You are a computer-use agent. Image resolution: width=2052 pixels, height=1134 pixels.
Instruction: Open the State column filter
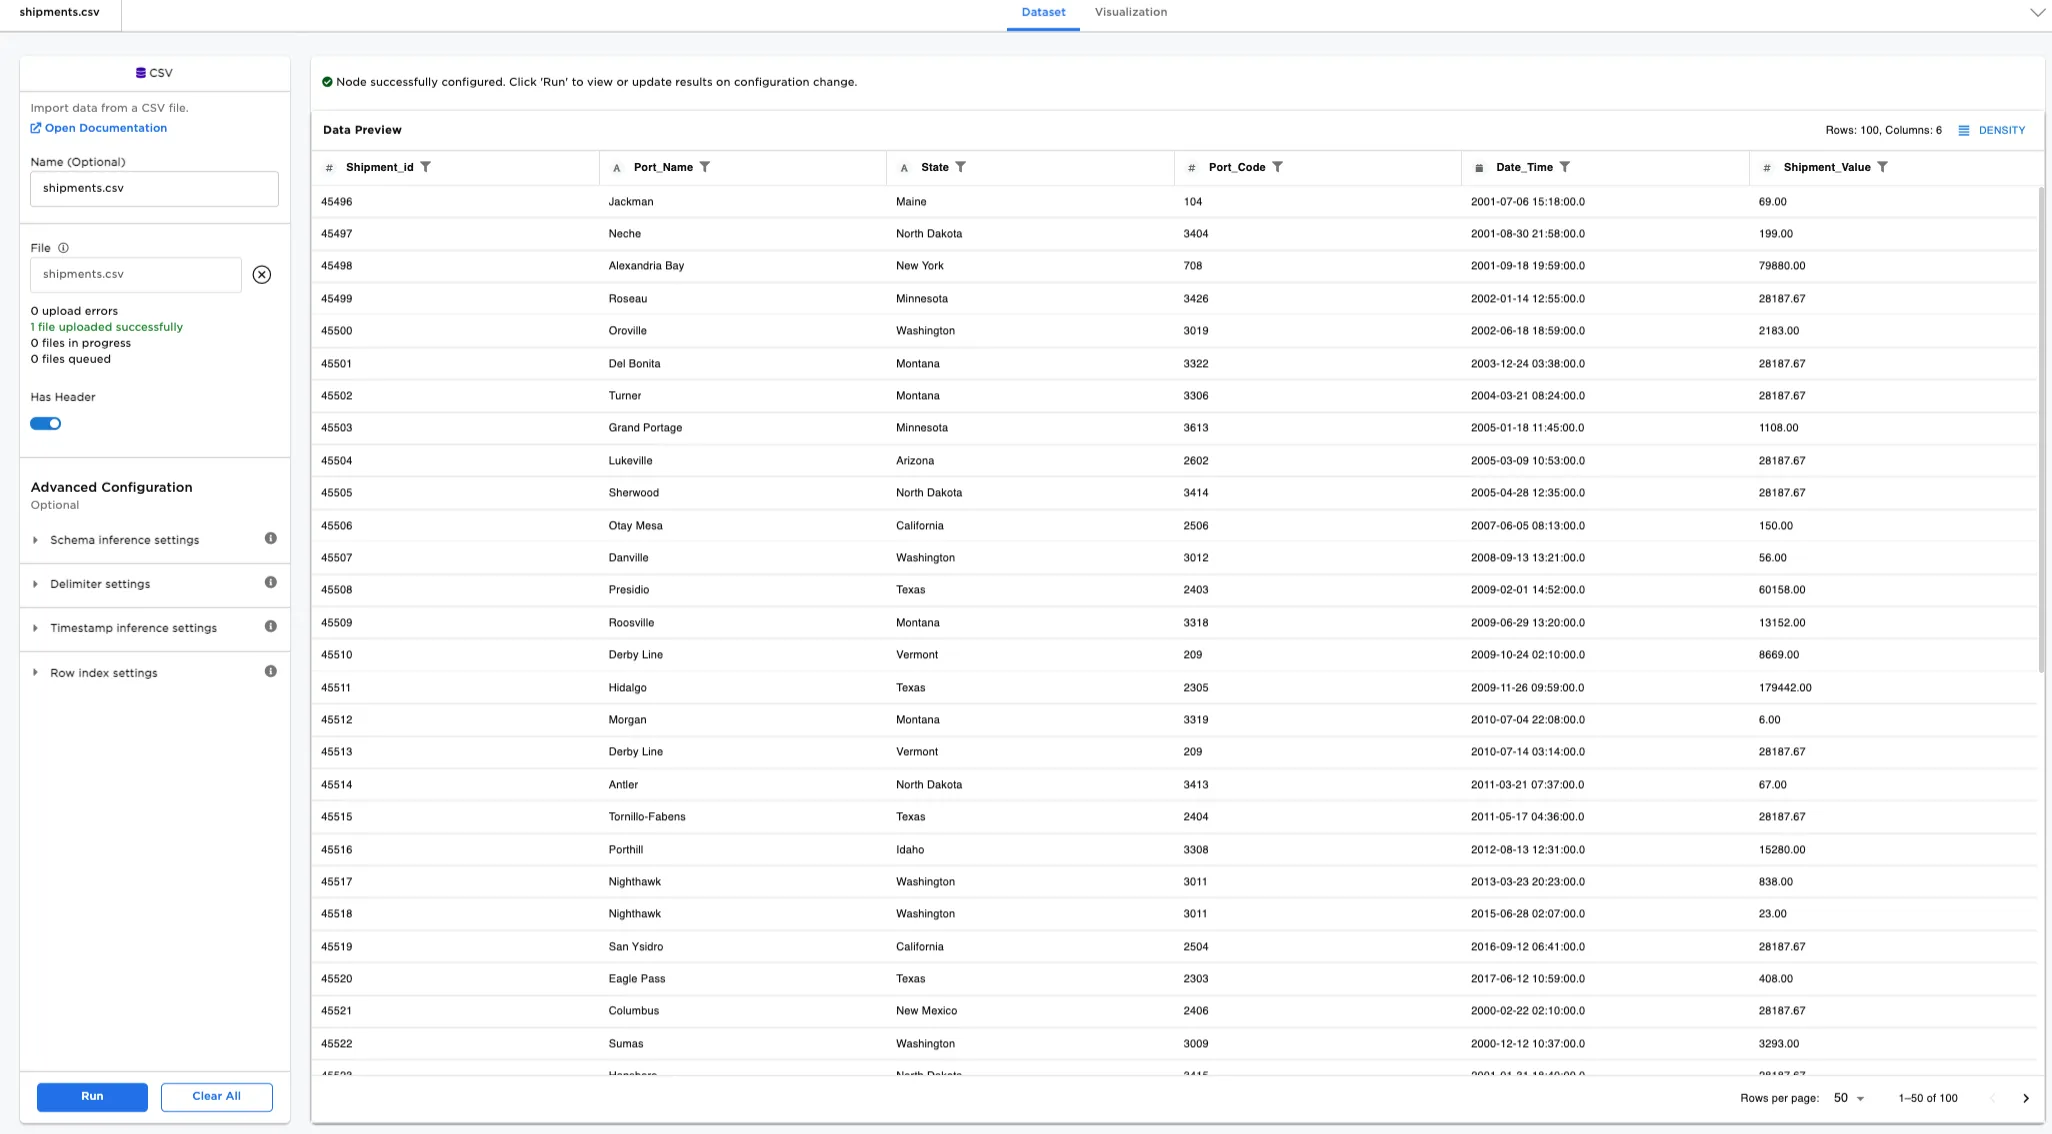pyautogui.click(x=961, y=167)
